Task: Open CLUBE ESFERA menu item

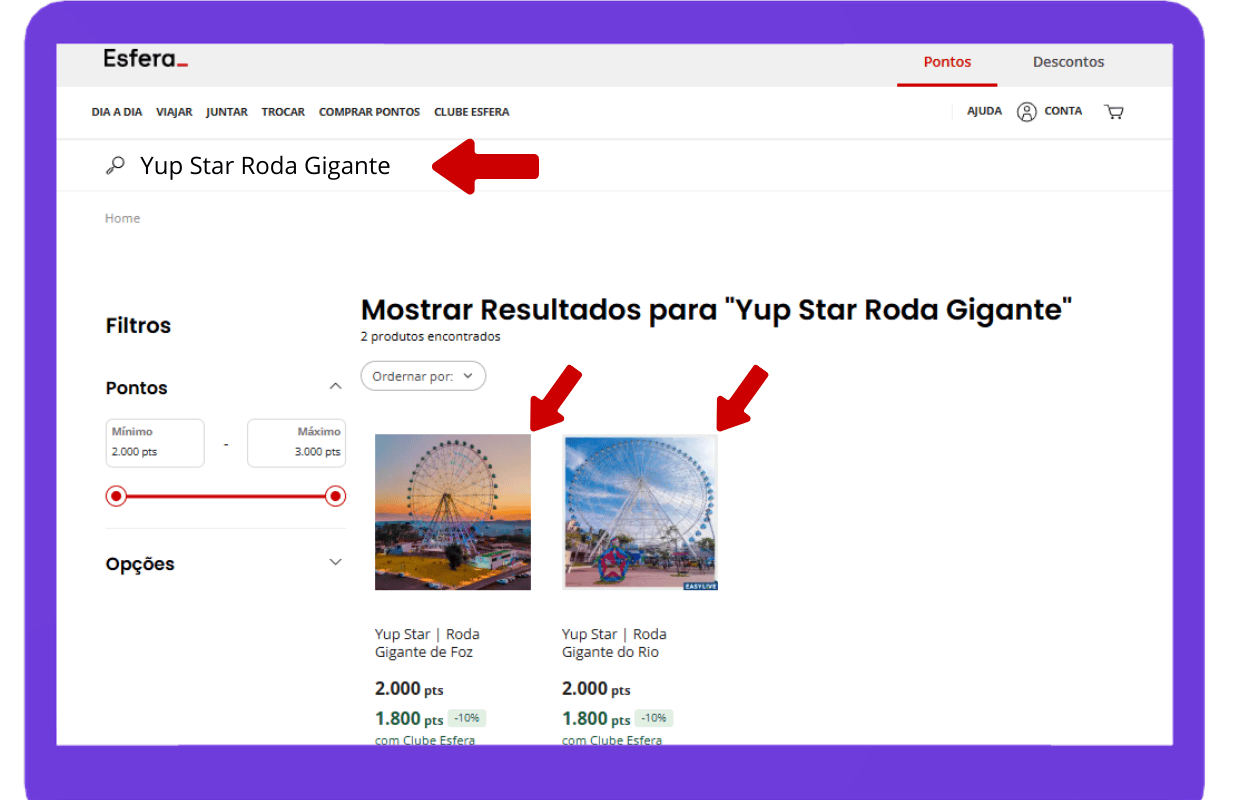Action: tap(471, 112)
